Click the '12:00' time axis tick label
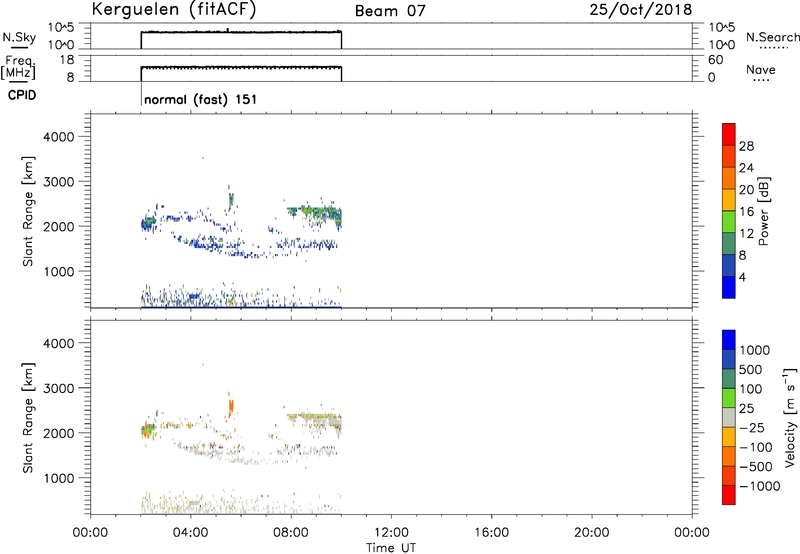The width and height of the screenshot is (800, 554). click(x=391, y=533)
